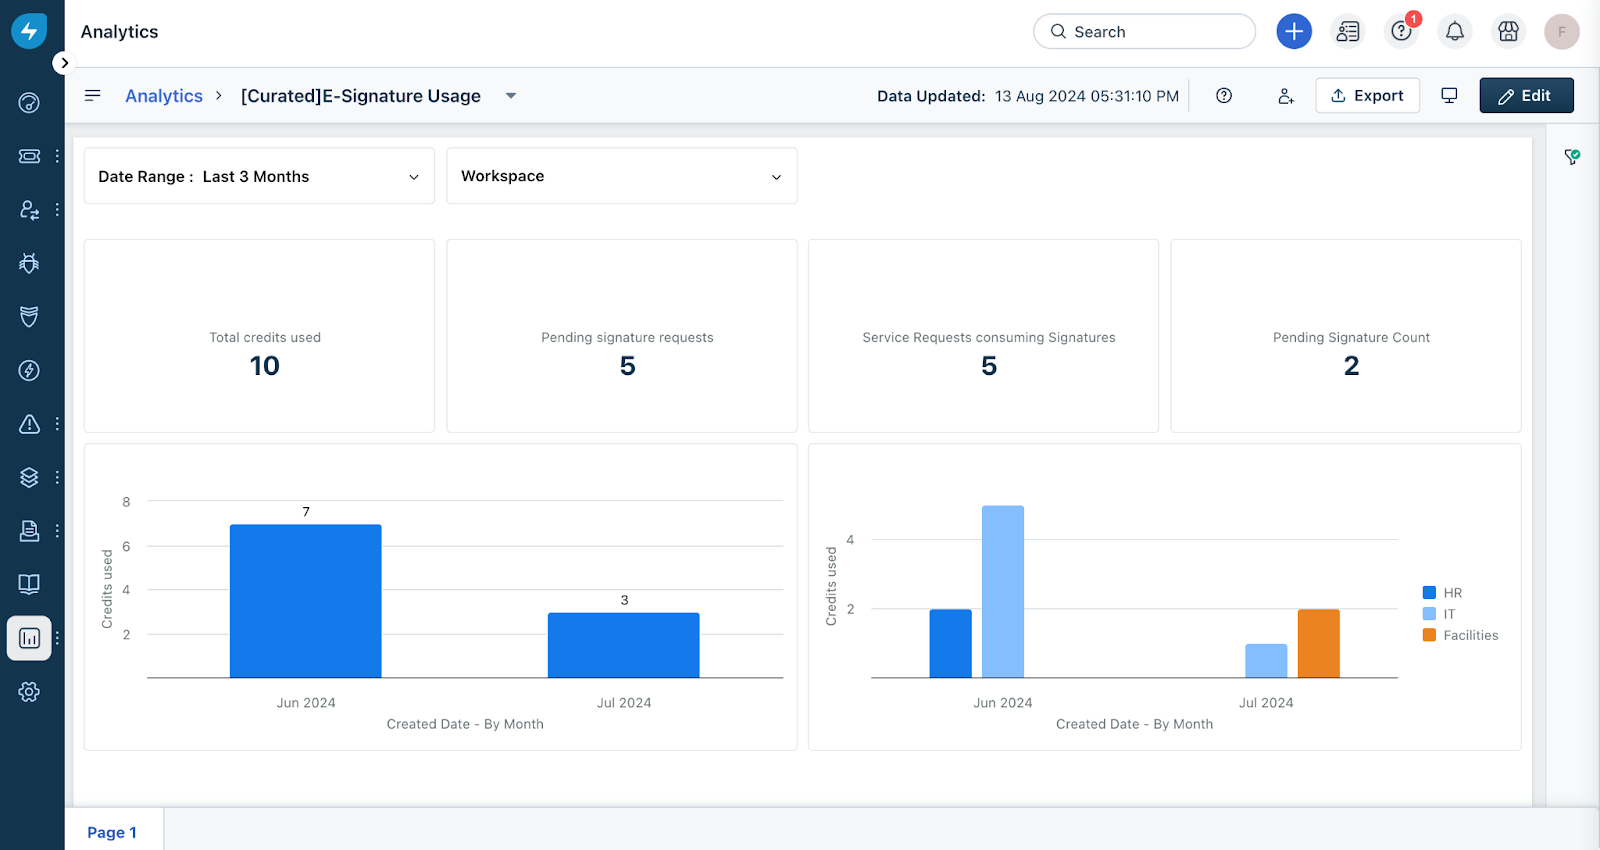The width and height of the screenshot is (1600, 850).
Task: Open the Assets layers icon in sidebar
Action: pos(29,477)
